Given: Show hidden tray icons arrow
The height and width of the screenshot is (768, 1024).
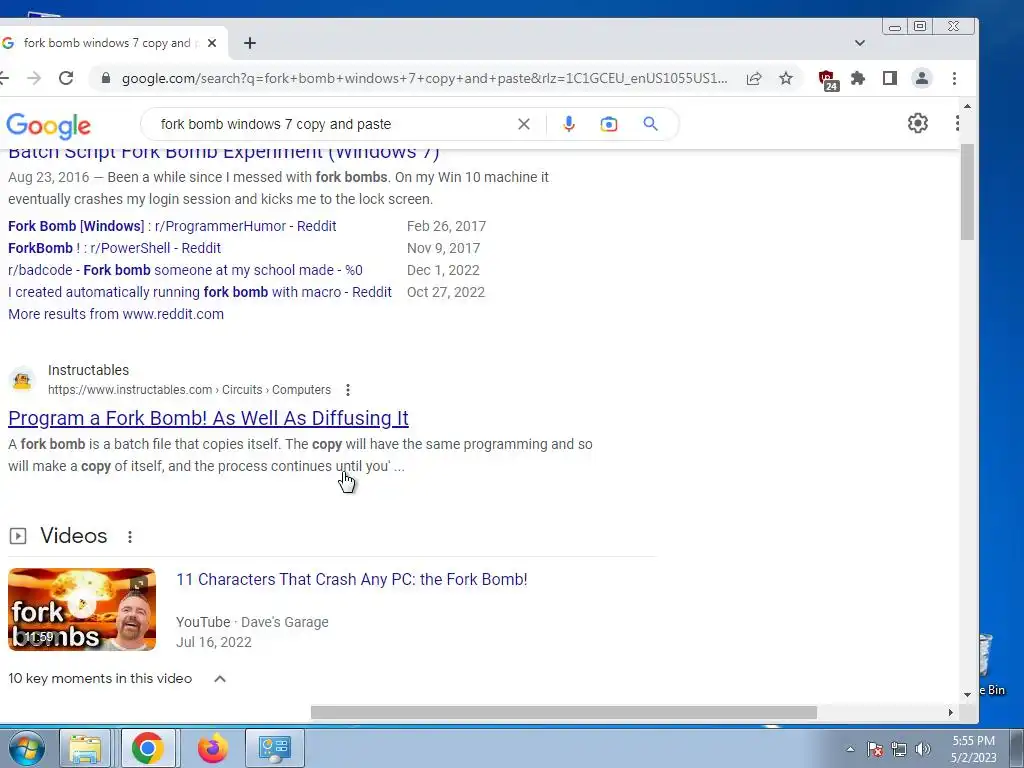Looking at the screenshot, I should pos(850,749).
